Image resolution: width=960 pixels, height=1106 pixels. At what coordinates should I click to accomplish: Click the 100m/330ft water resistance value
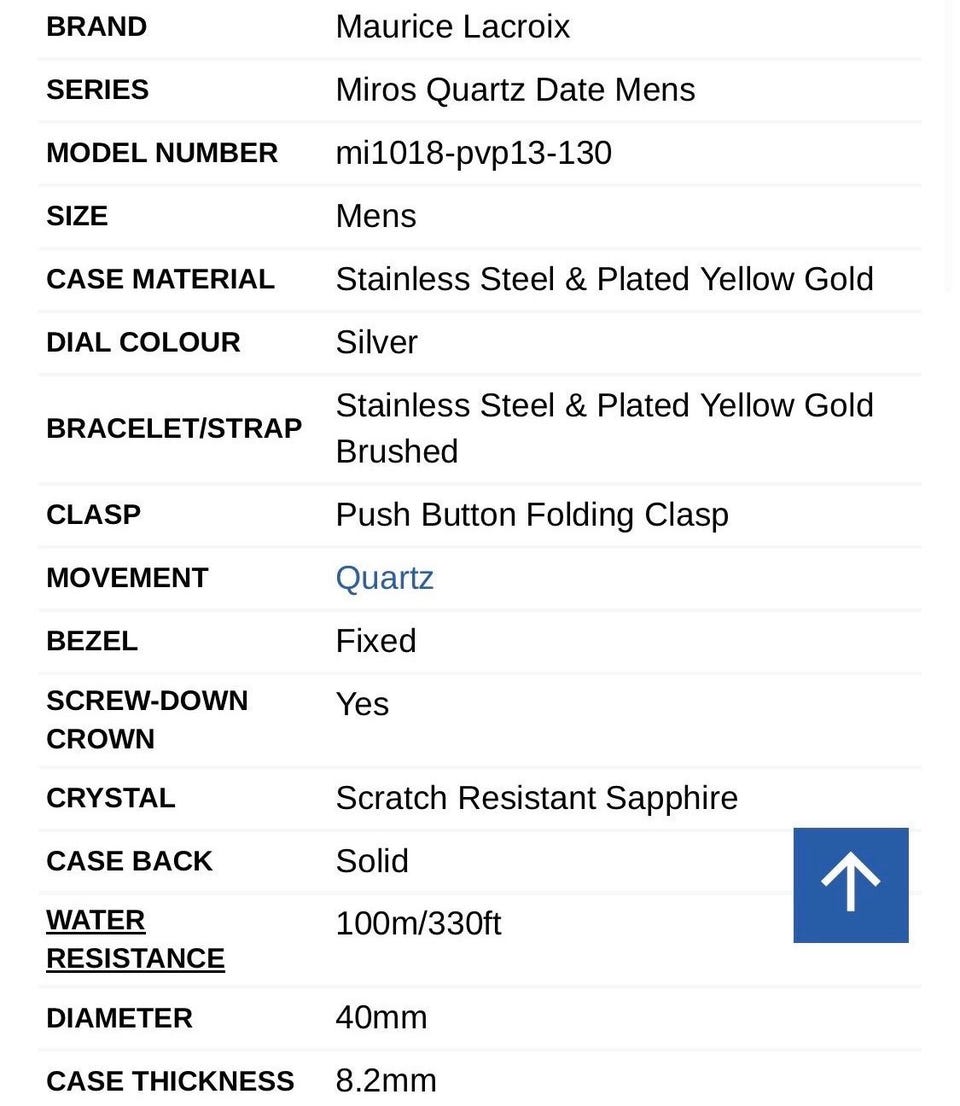pos(418,922)
